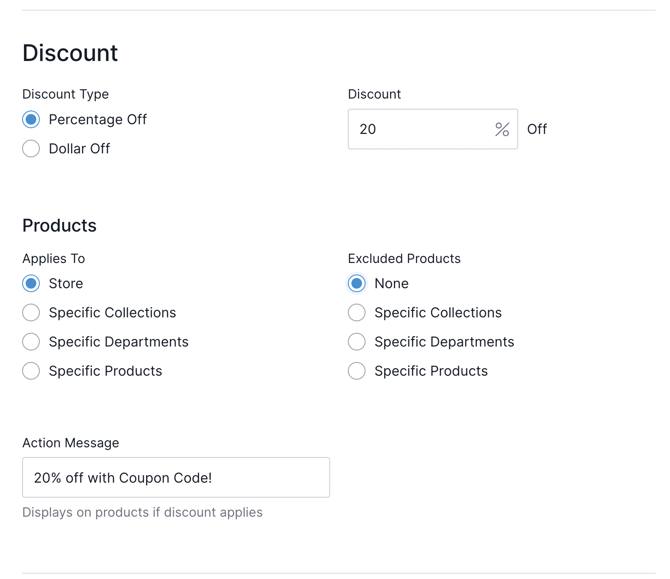670x579 pixels.
Task: Click the Applies To label
Action: point(53,258)
